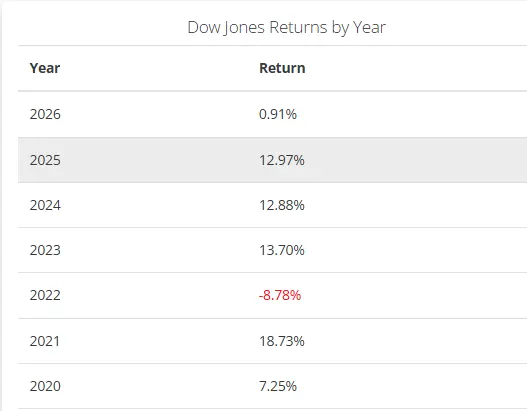The width and height of the screenshot is (527, 411).
Task: Click the 7.25% return value
Action: [x=278, y=386]
